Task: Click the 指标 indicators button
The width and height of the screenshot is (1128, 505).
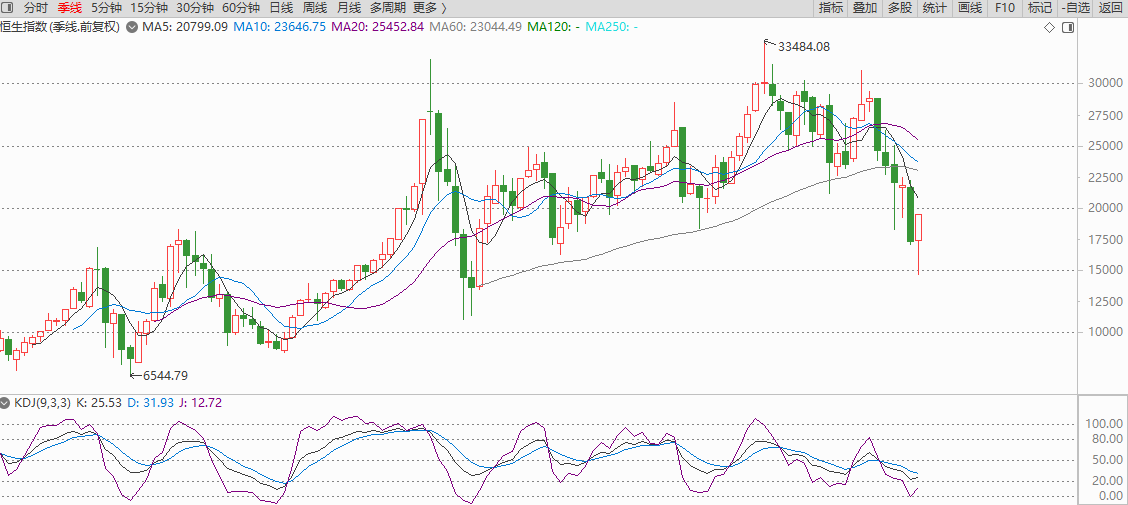Action: 831,8
